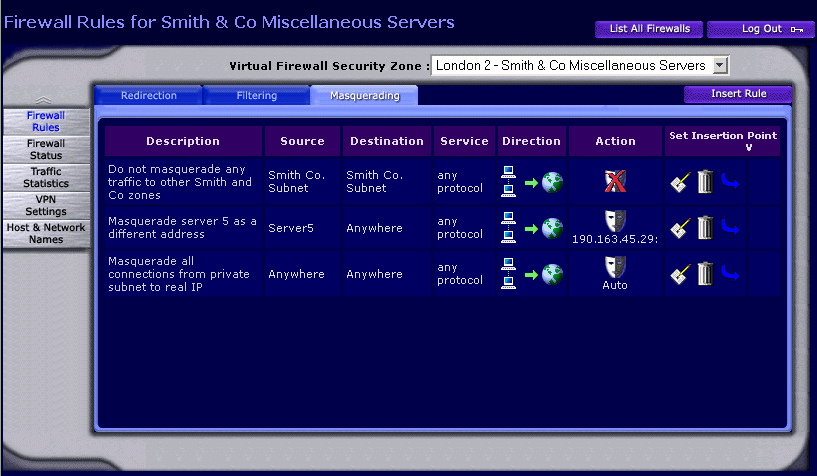This screenshot has width=817, height=476.
Task: Click the 190.163.45.29 action address
Action: pyautogui.click(x=615, y=239)
